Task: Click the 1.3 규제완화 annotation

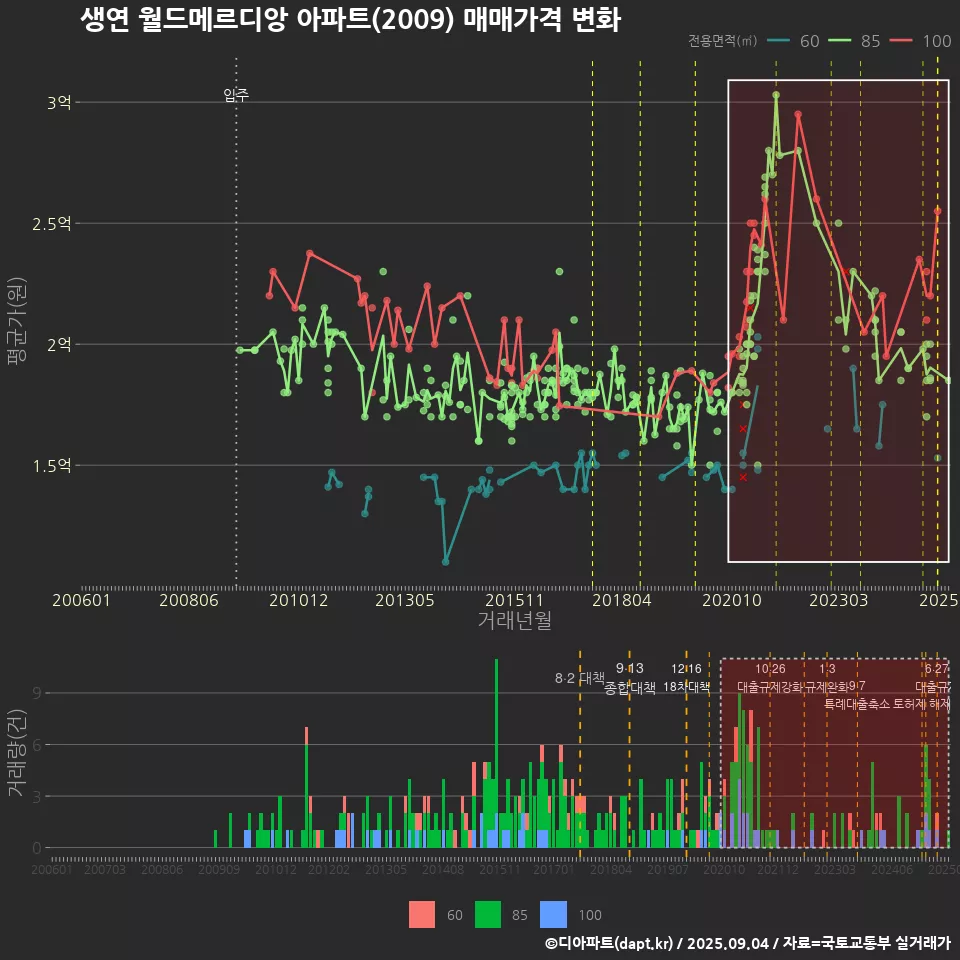Action: [x=827, y=678]
